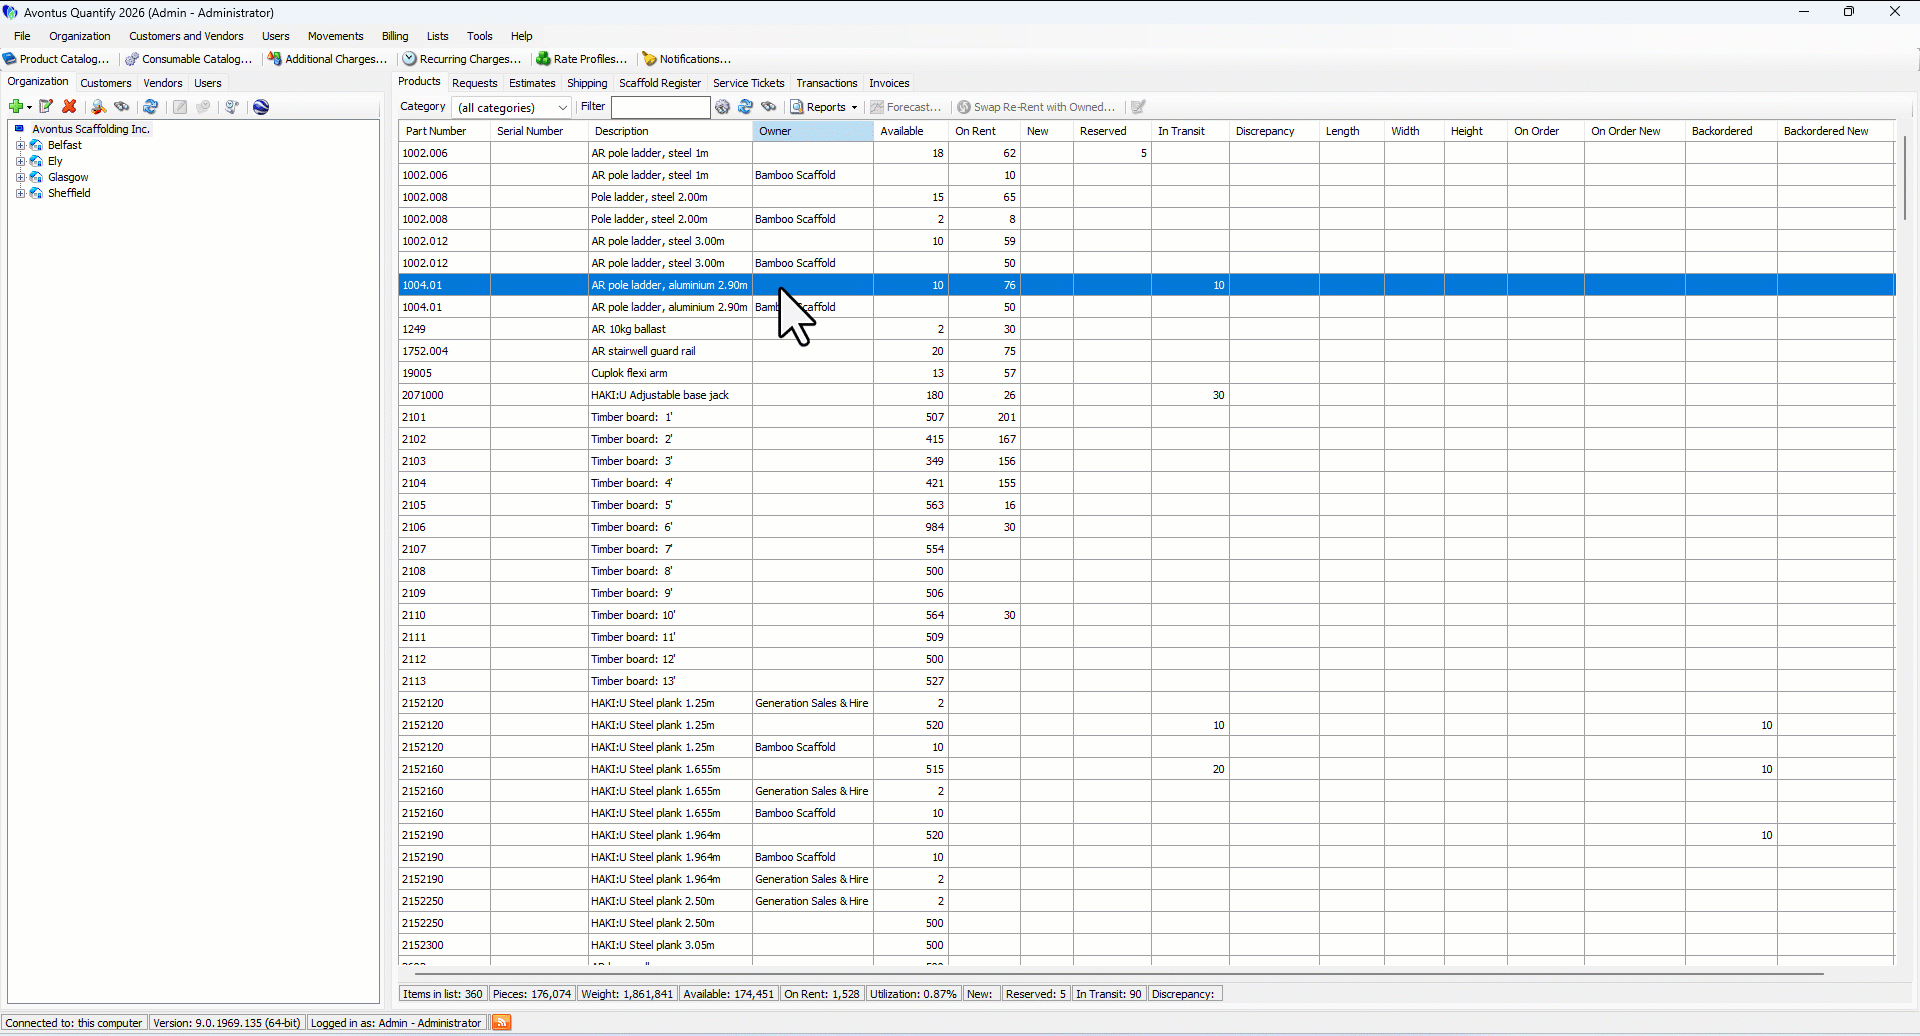Click the Swap Re-Rent with Owned icon

(964, 107)
